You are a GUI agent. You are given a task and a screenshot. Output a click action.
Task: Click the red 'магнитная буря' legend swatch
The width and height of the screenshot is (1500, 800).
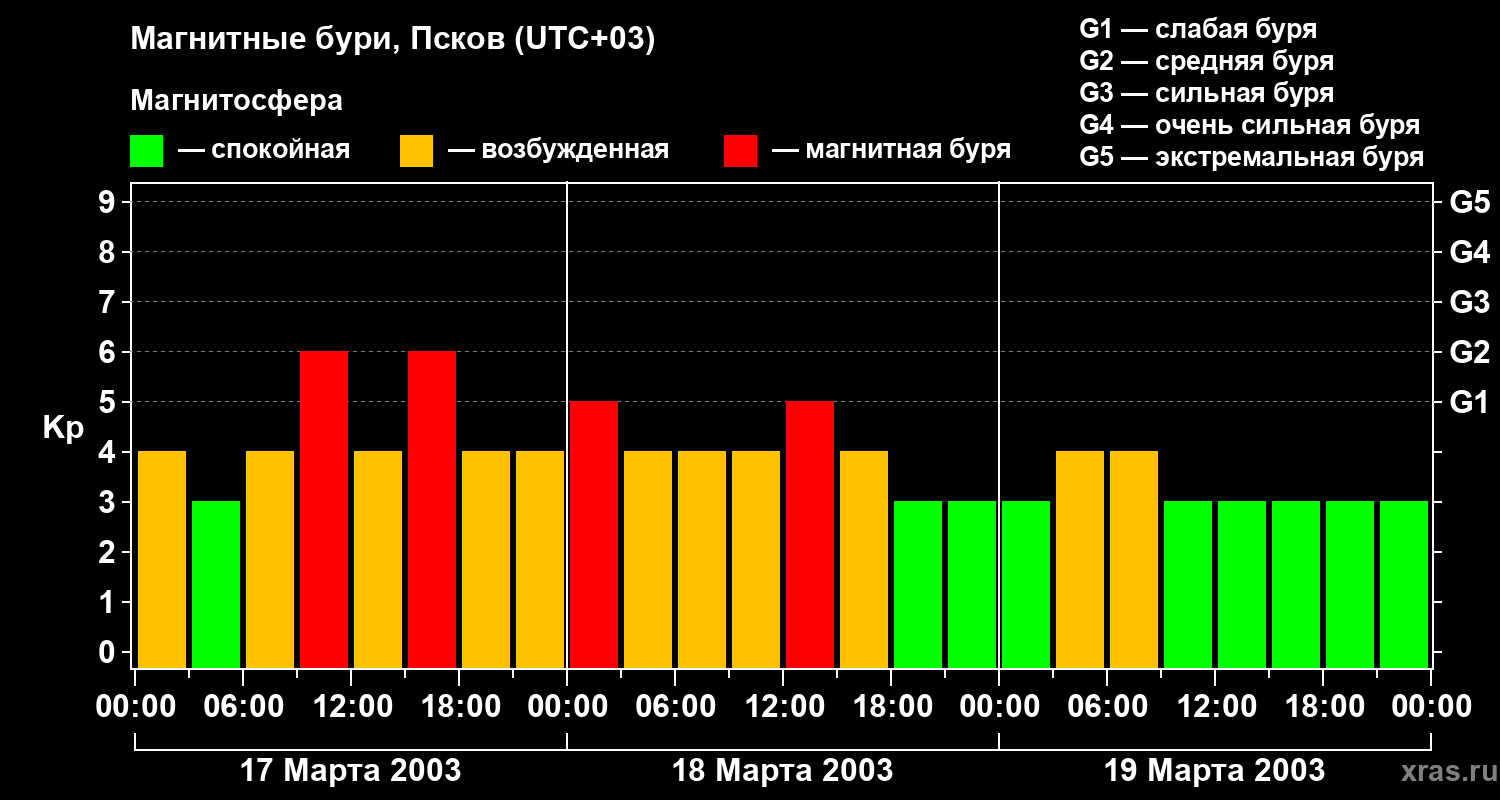coord(740,151)
